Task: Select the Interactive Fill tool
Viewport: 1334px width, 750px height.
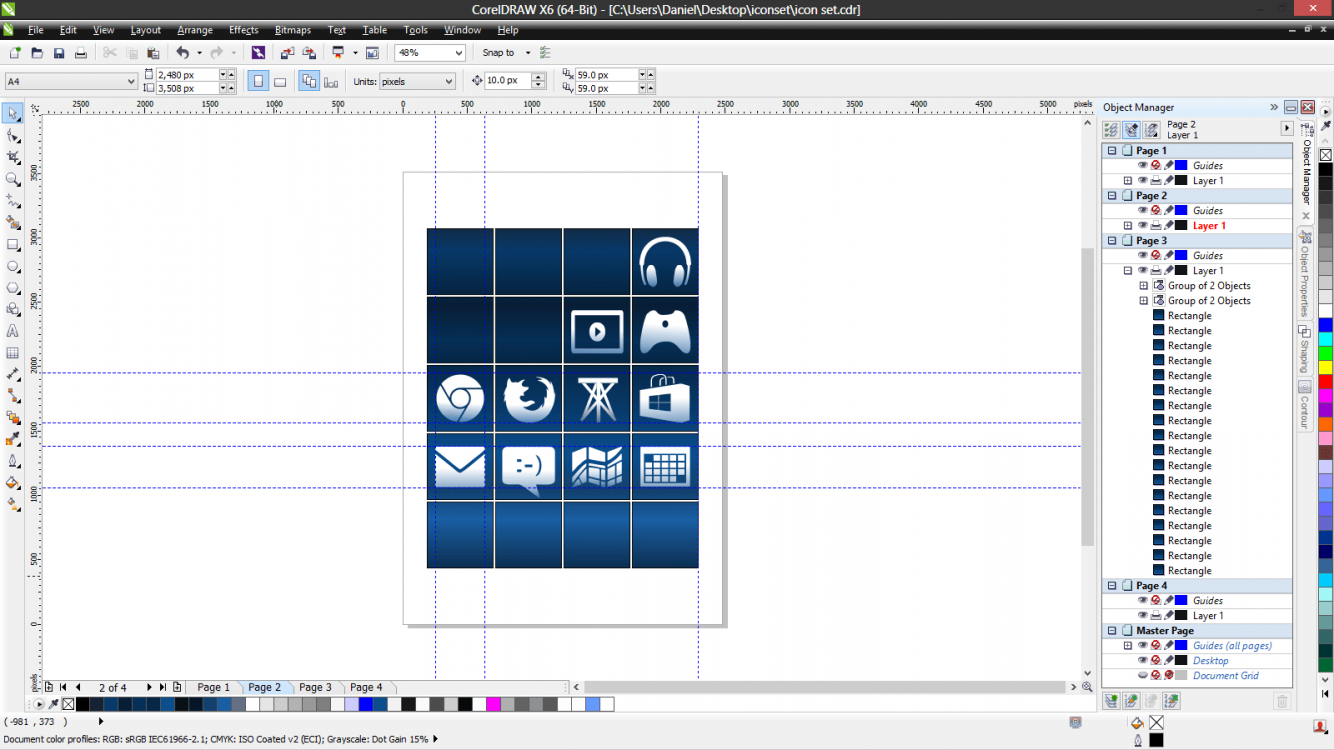Action: pyautogui.click(x=12, y=505)
